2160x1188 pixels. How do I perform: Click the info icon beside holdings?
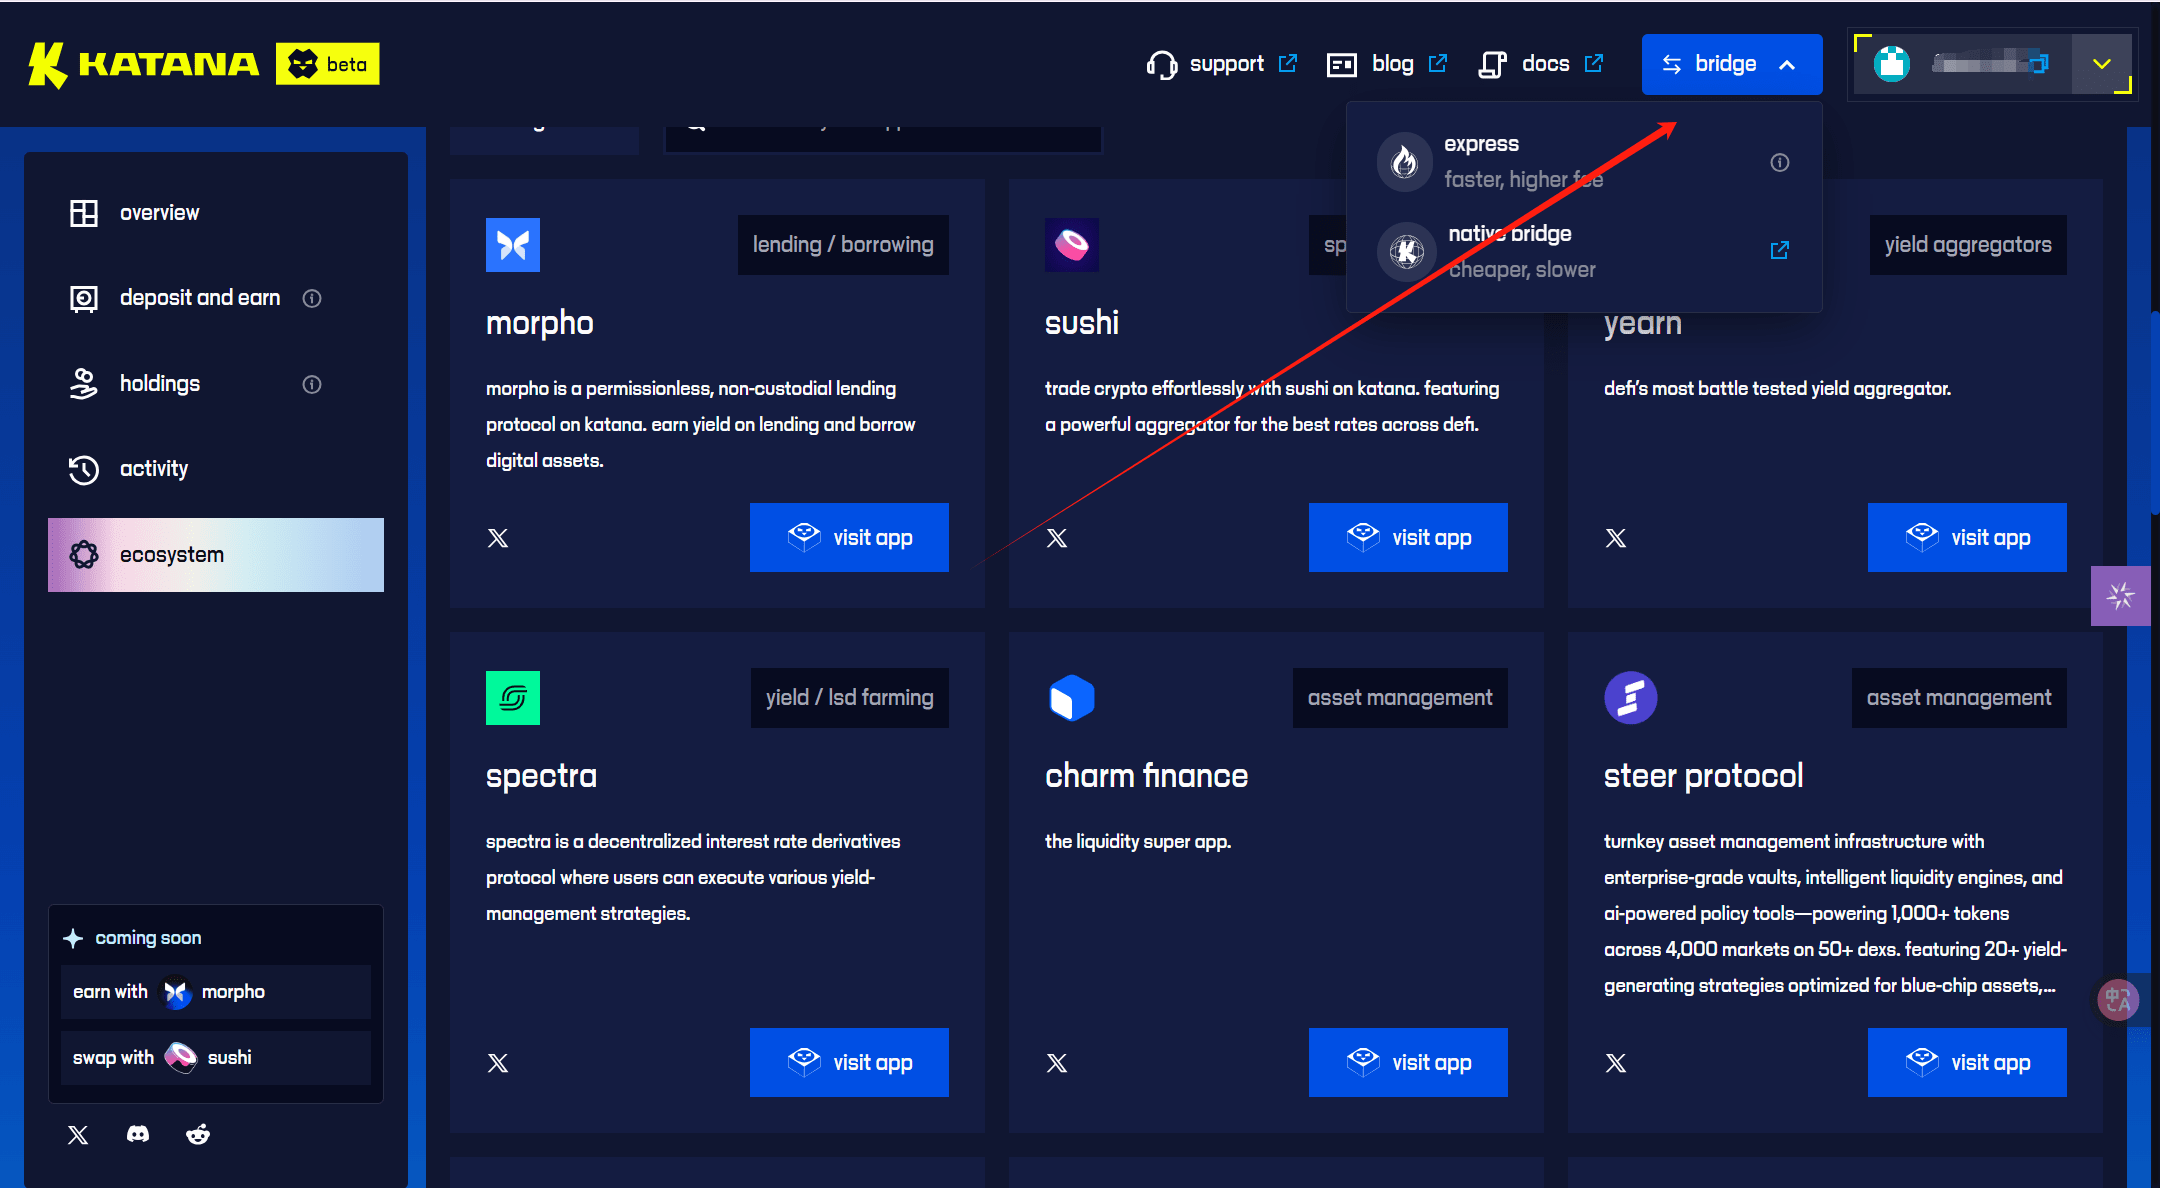pyautogui.click(x=312, y=384)
